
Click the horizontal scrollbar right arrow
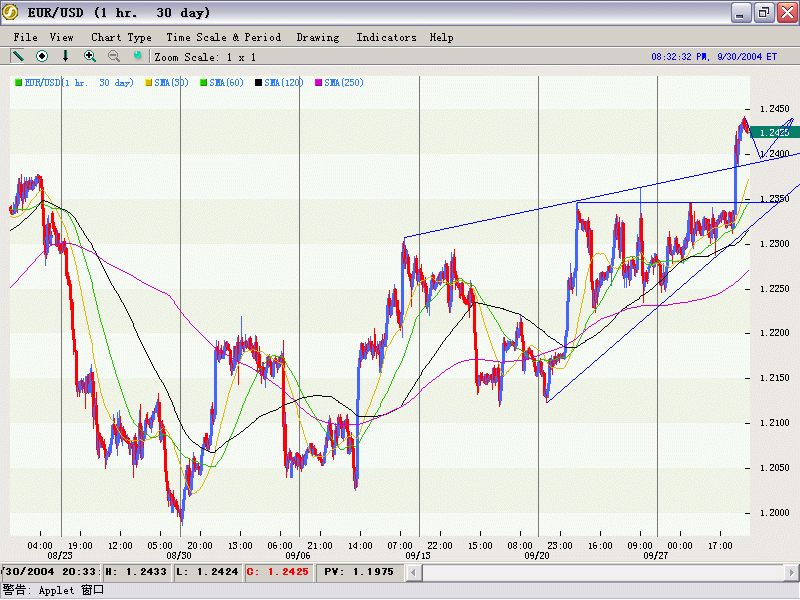click(x=791, y=572)
